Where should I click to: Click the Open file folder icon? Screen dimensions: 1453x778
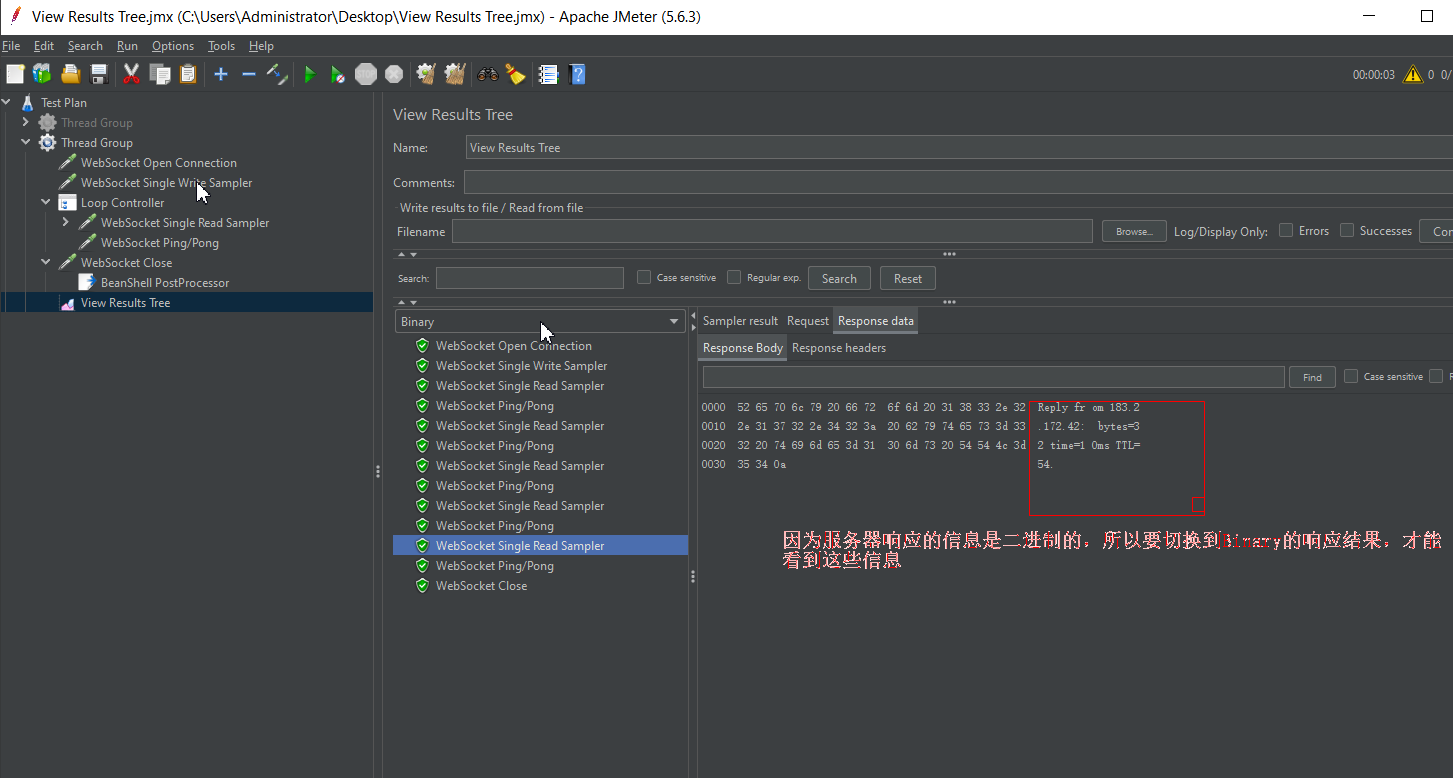tap(70, 74)
